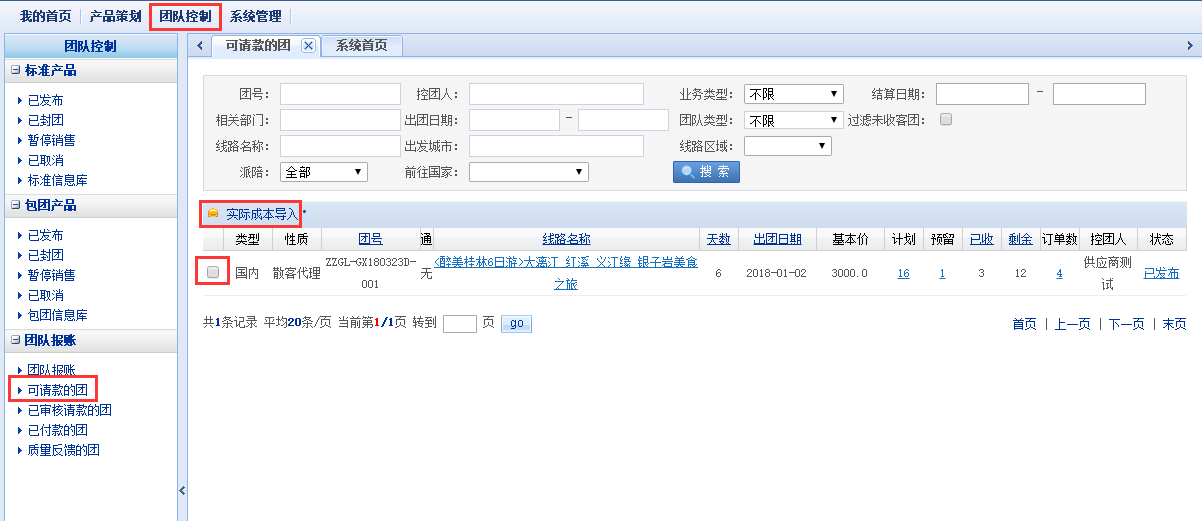
Task: Go to 上一页 in pagination
Action: point(1072,324)
